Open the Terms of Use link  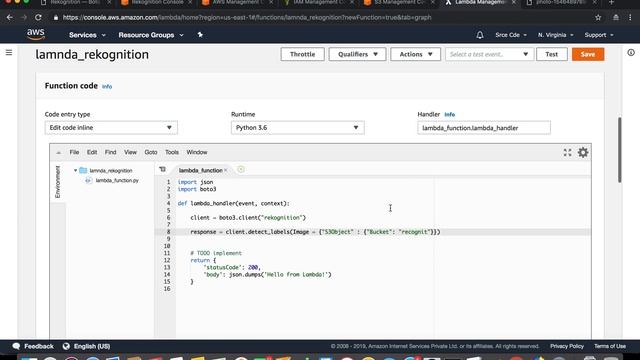pyautogui.click(x=610, y=346)
